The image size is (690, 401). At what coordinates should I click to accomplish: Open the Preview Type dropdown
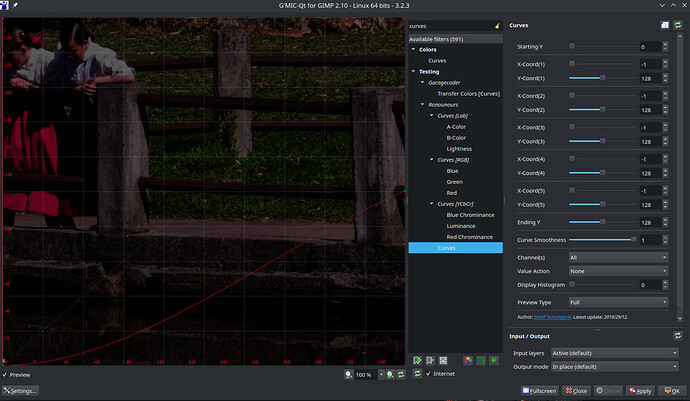click(618, 301)
